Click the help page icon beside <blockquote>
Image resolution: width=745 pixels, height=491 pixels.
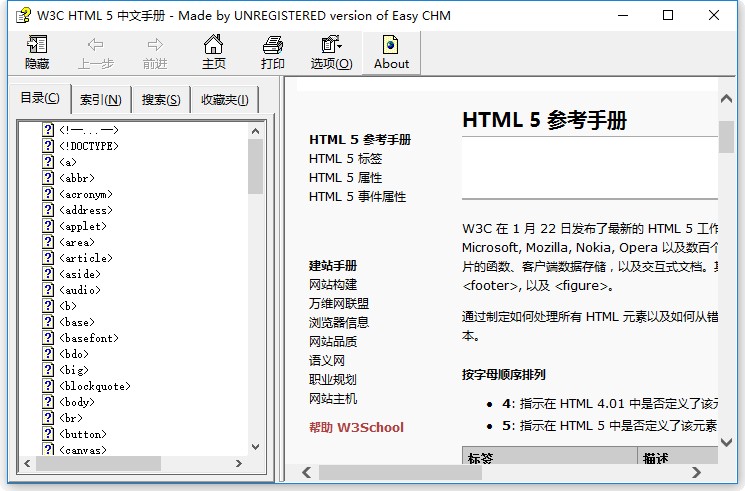48,385
